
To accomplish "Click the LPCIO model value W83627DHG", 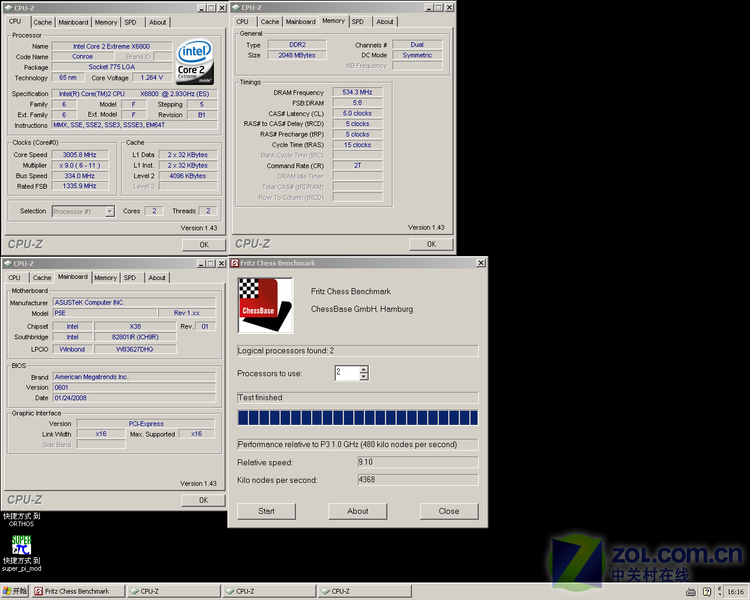I will click(x=135, y=349).
